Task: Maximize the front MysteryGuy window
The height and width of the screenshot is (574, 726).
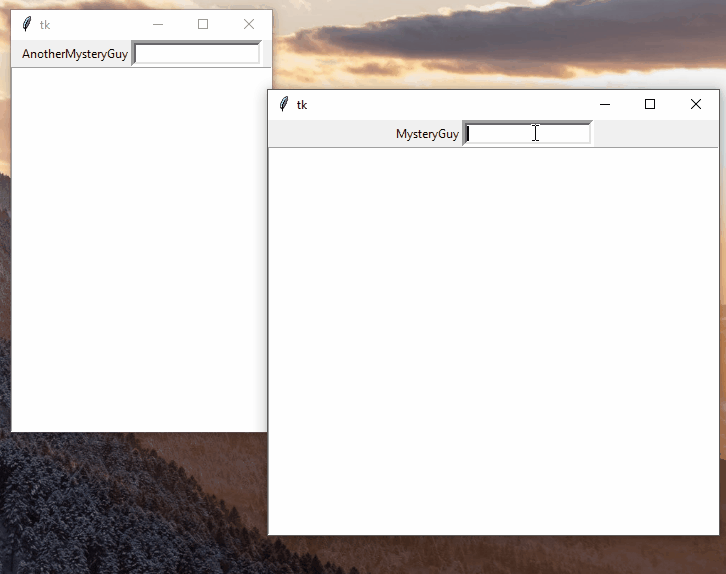Action: coord(650,104)
